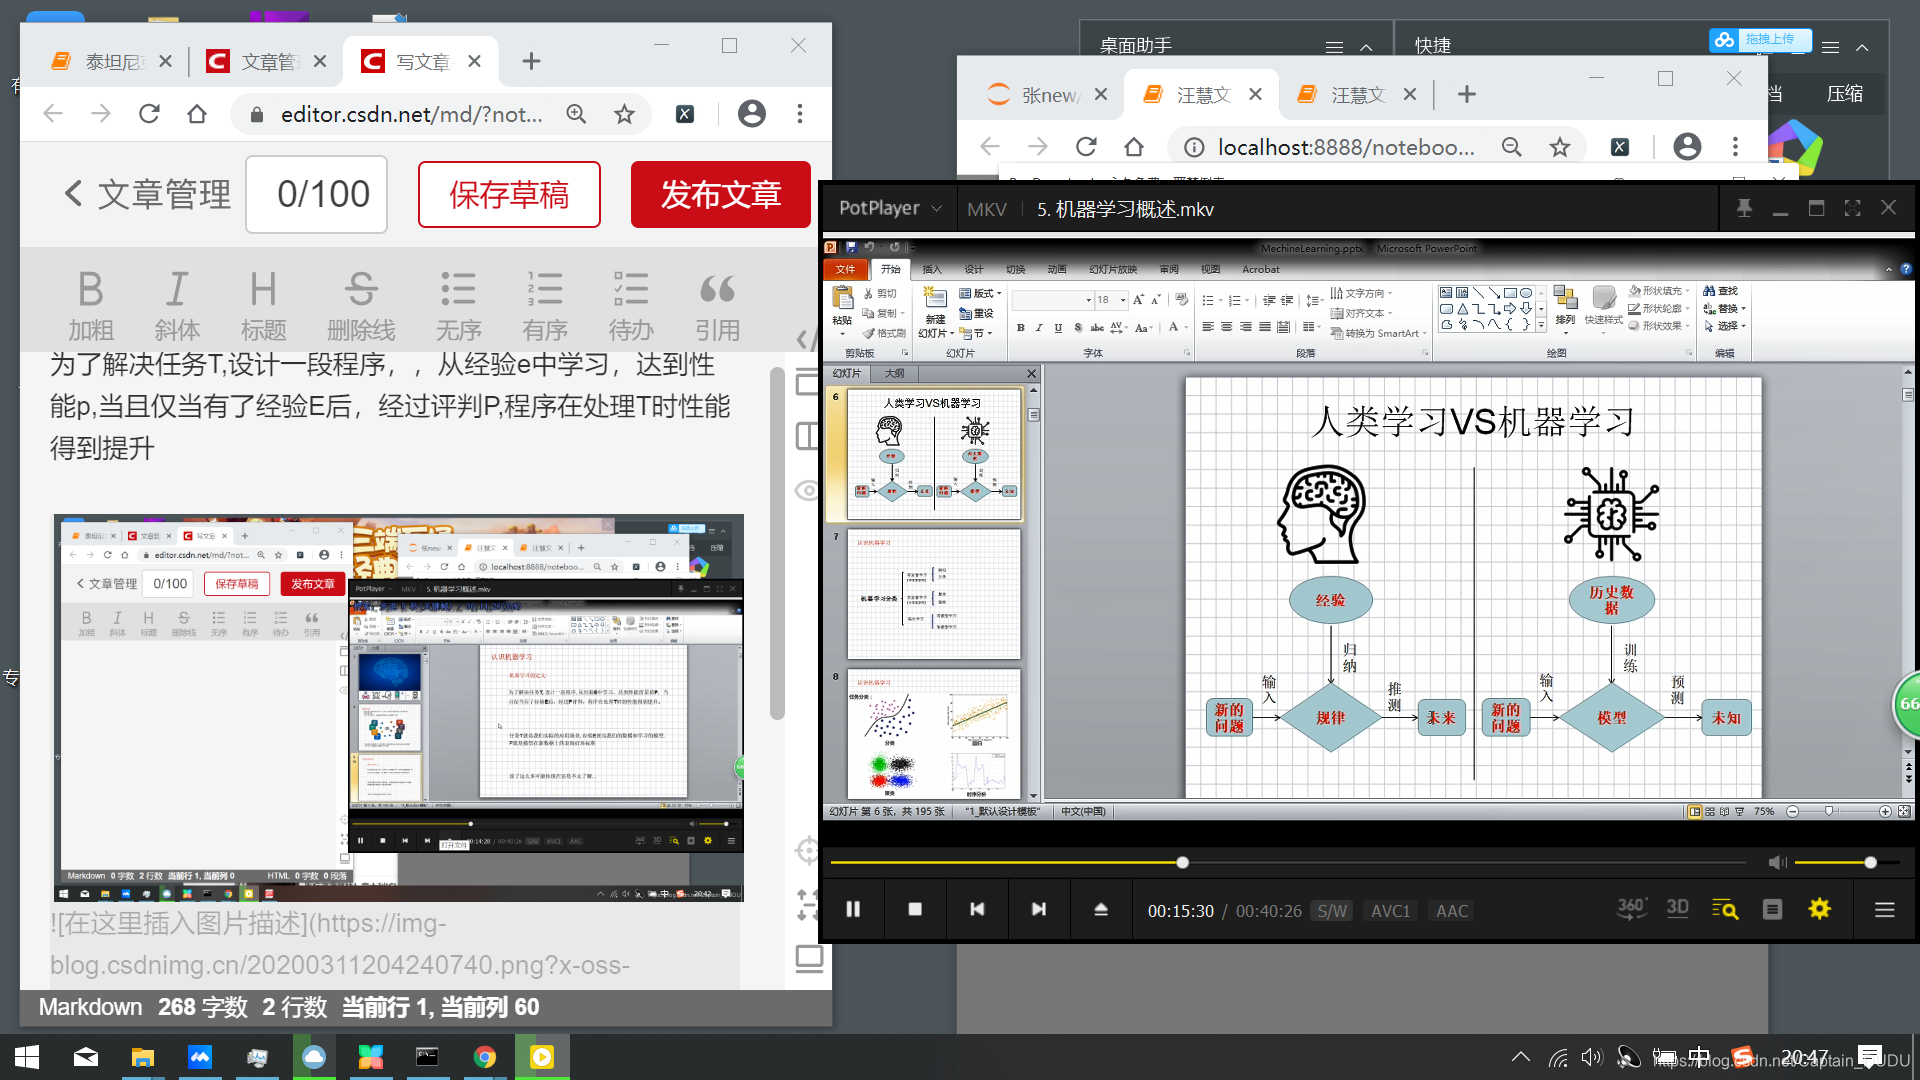Click the zoom-out magnifier in the localhost address bar

tap(1511, 147)
